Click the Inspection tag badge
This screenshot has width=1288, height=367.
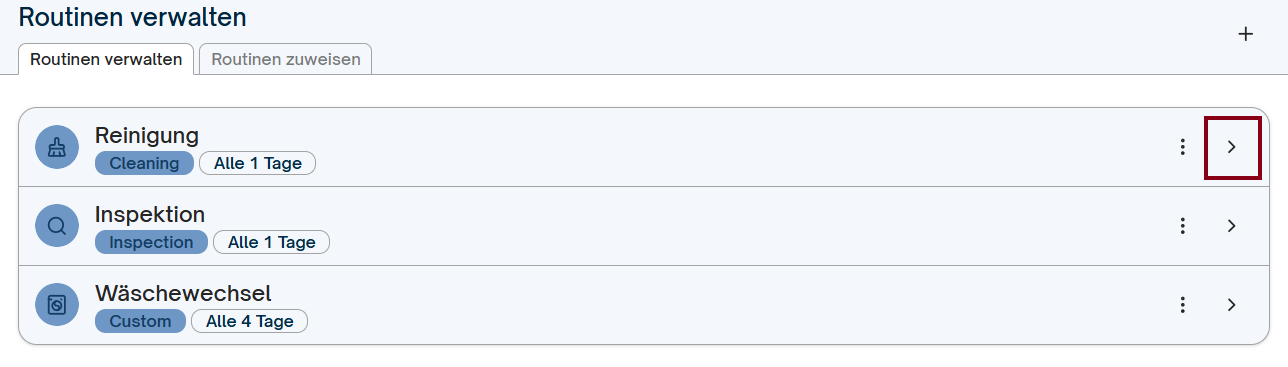pyautogui.click(x=151, y=242)
